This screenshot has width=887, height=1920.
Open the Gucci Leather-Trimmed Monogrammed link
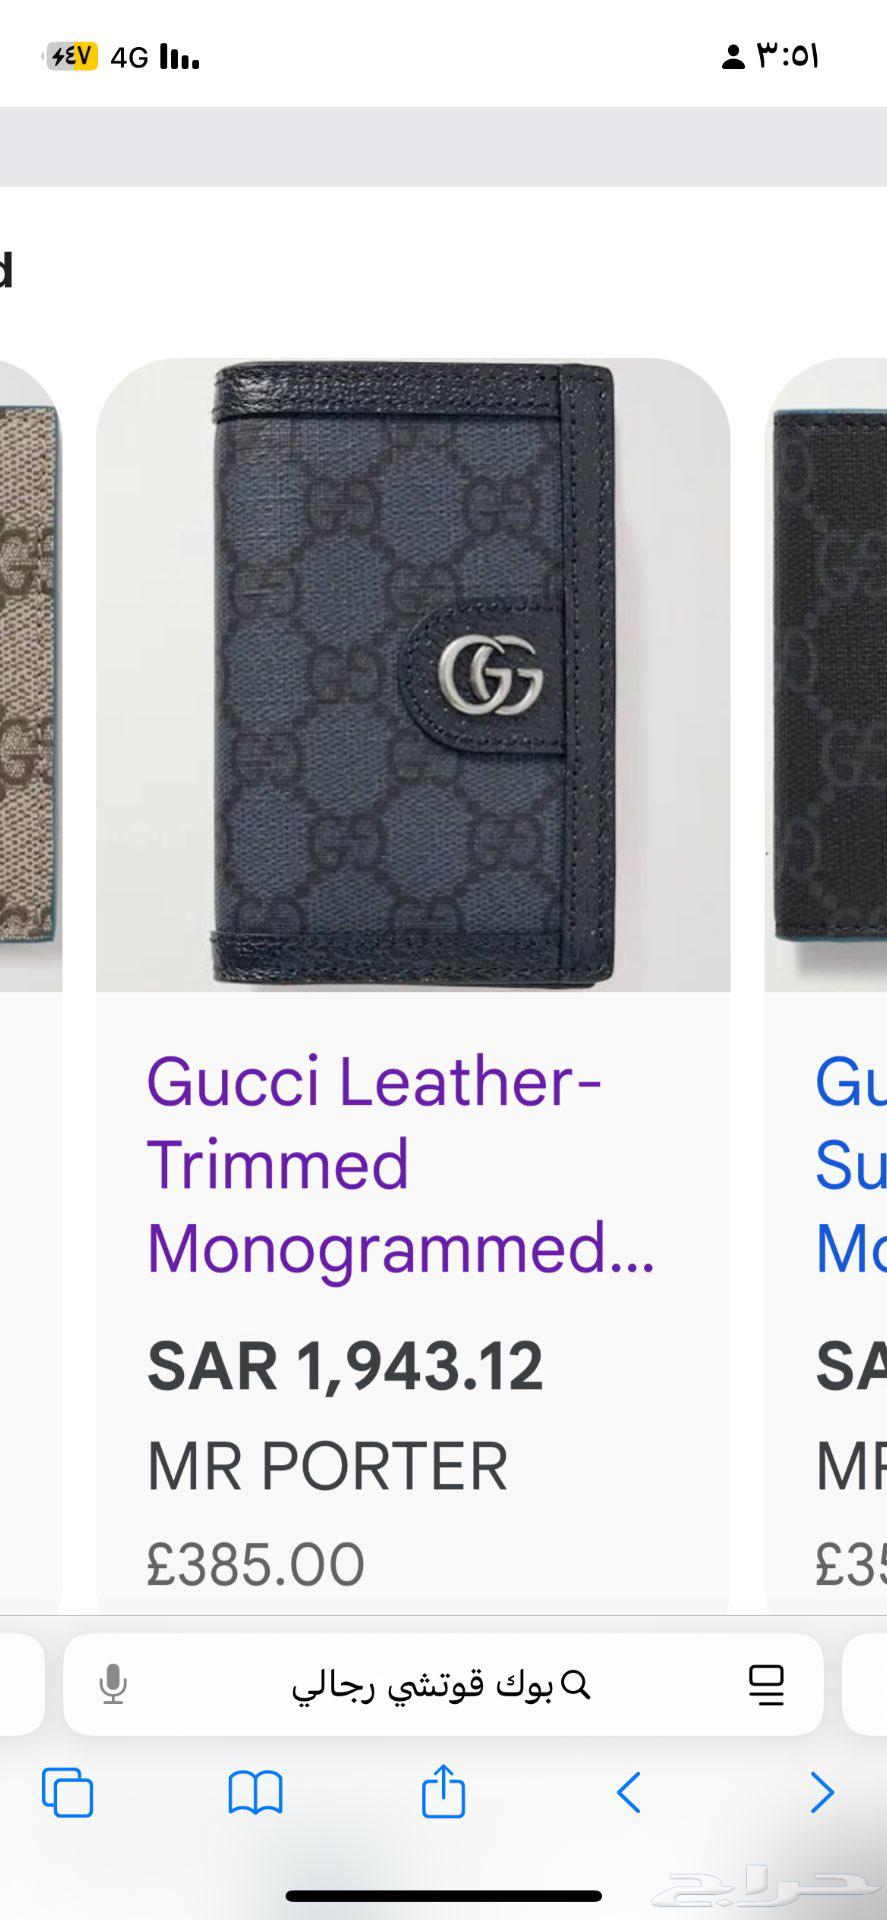pyautogui.click(x=400, y=1165)
